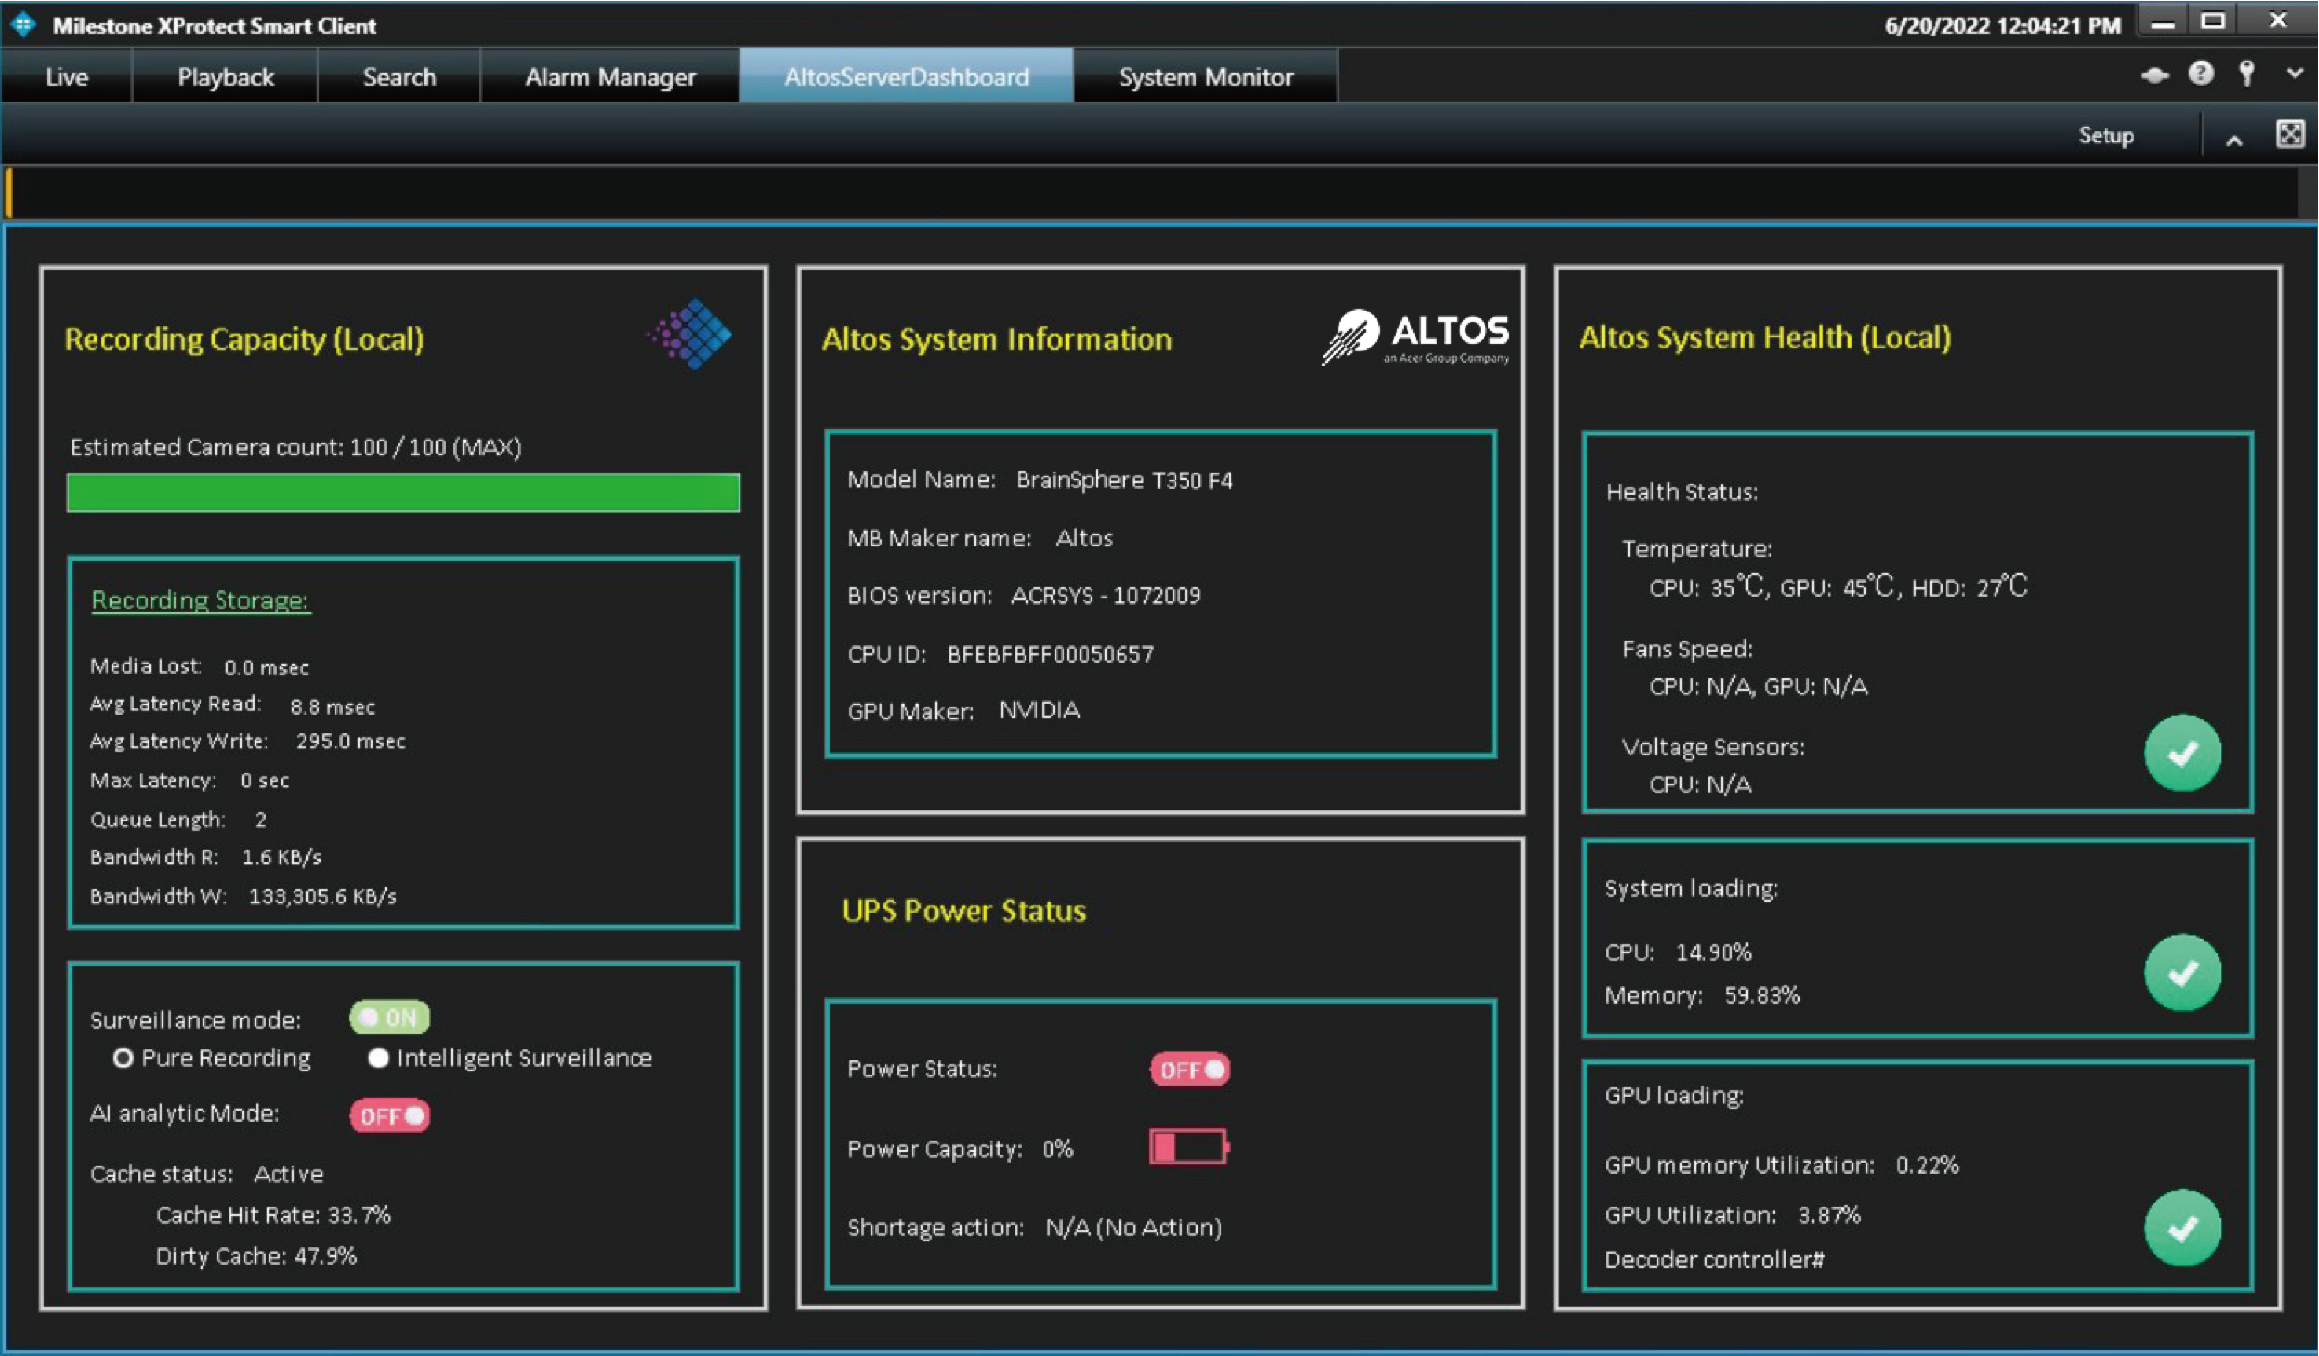Click Queue Length value 2
Viewport: 2319px width, 1356px height.
pos(261,820)
